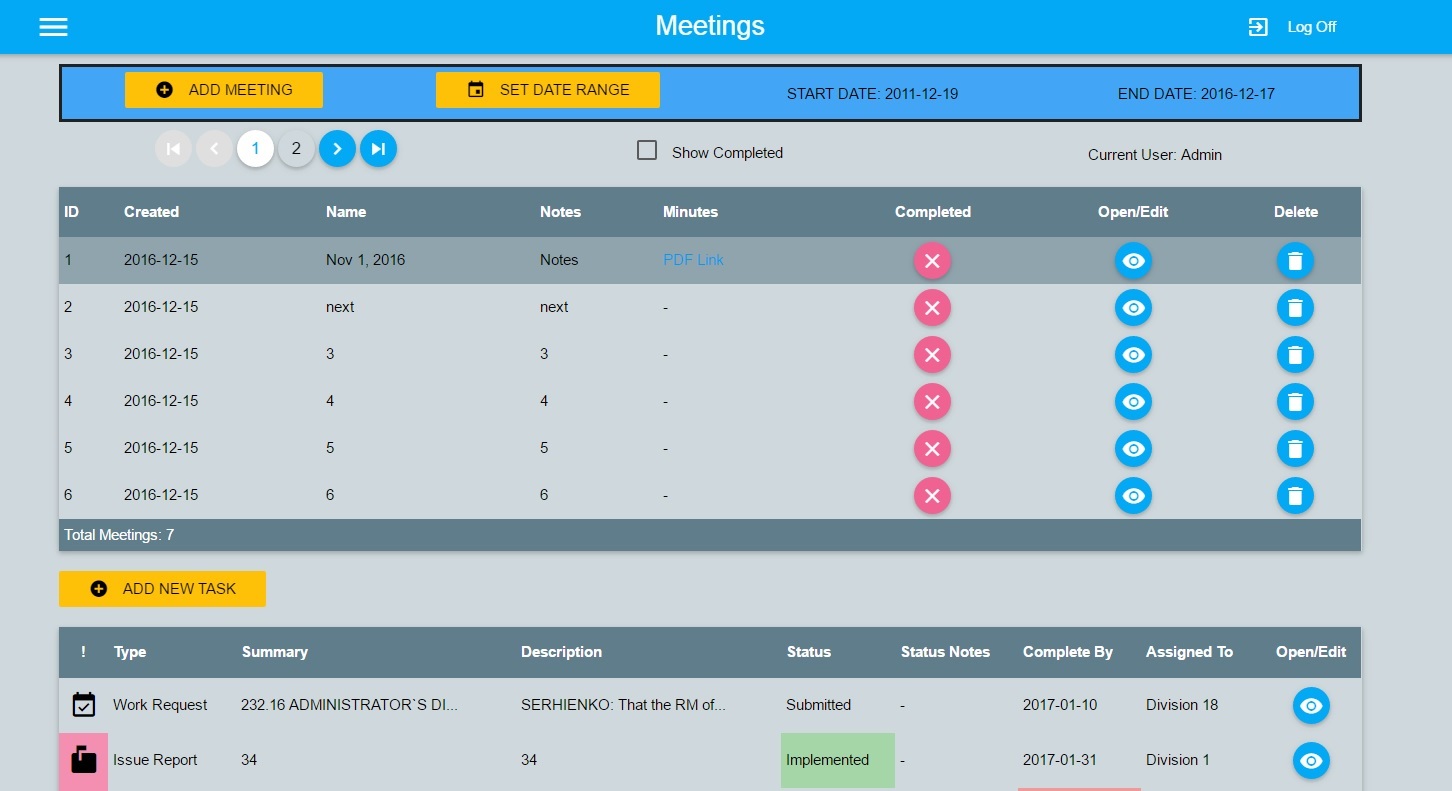Screen dimensions: 1452x791
Task: Delete meeting ID 6 with trash icon
Action: tap(1295, 496)
